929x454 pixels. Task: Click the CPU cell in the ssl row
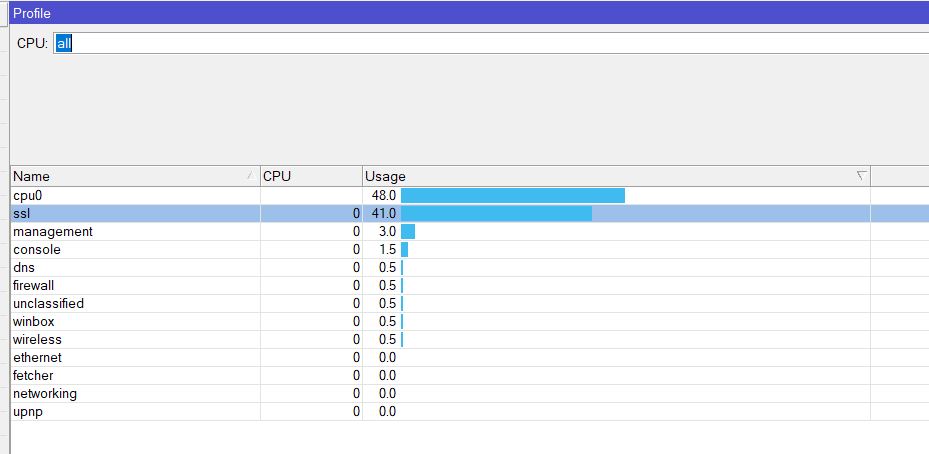click(311, 213)
